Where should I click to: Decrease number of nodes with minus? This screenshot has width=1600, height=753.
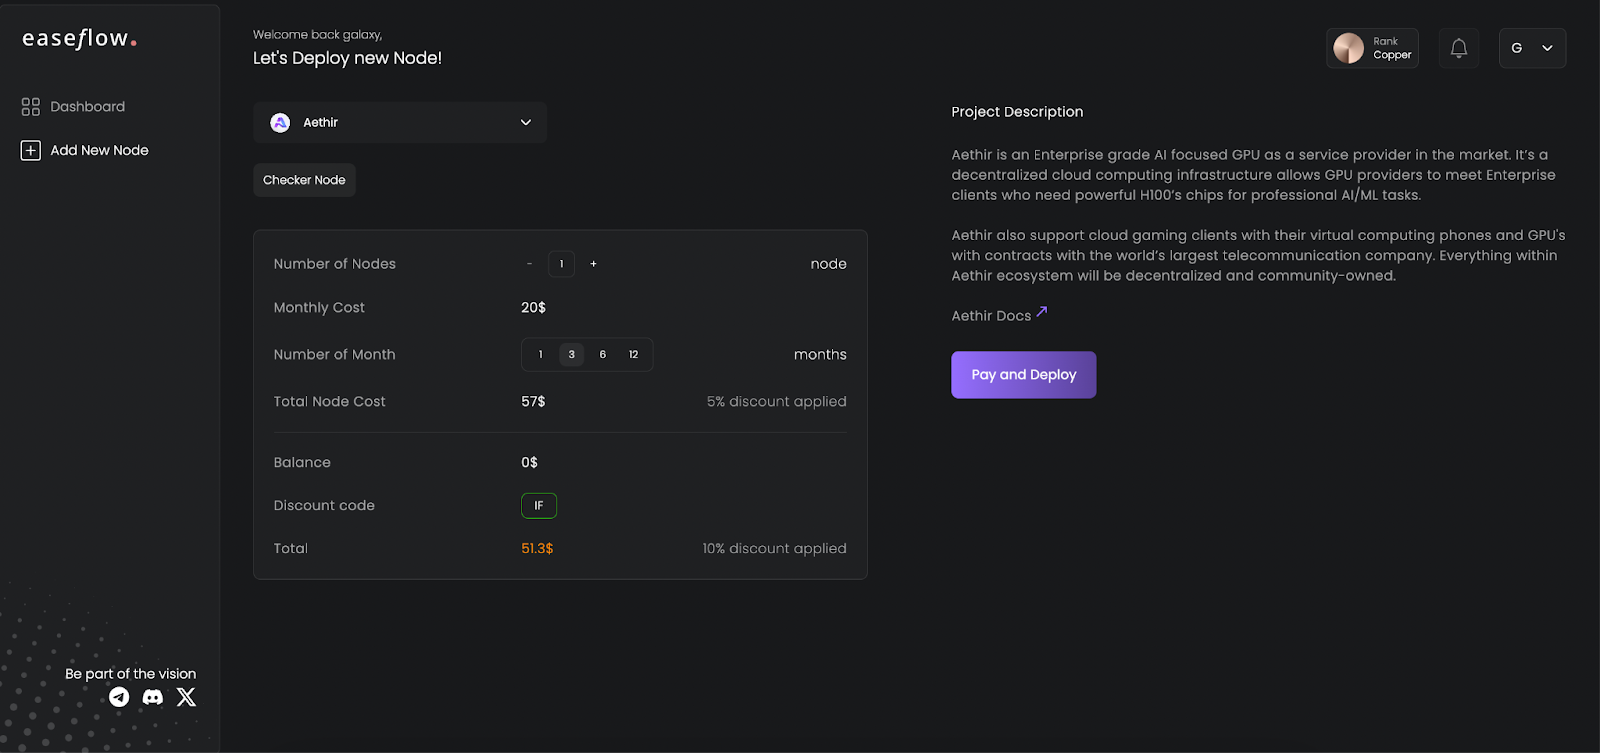point(529,264)
